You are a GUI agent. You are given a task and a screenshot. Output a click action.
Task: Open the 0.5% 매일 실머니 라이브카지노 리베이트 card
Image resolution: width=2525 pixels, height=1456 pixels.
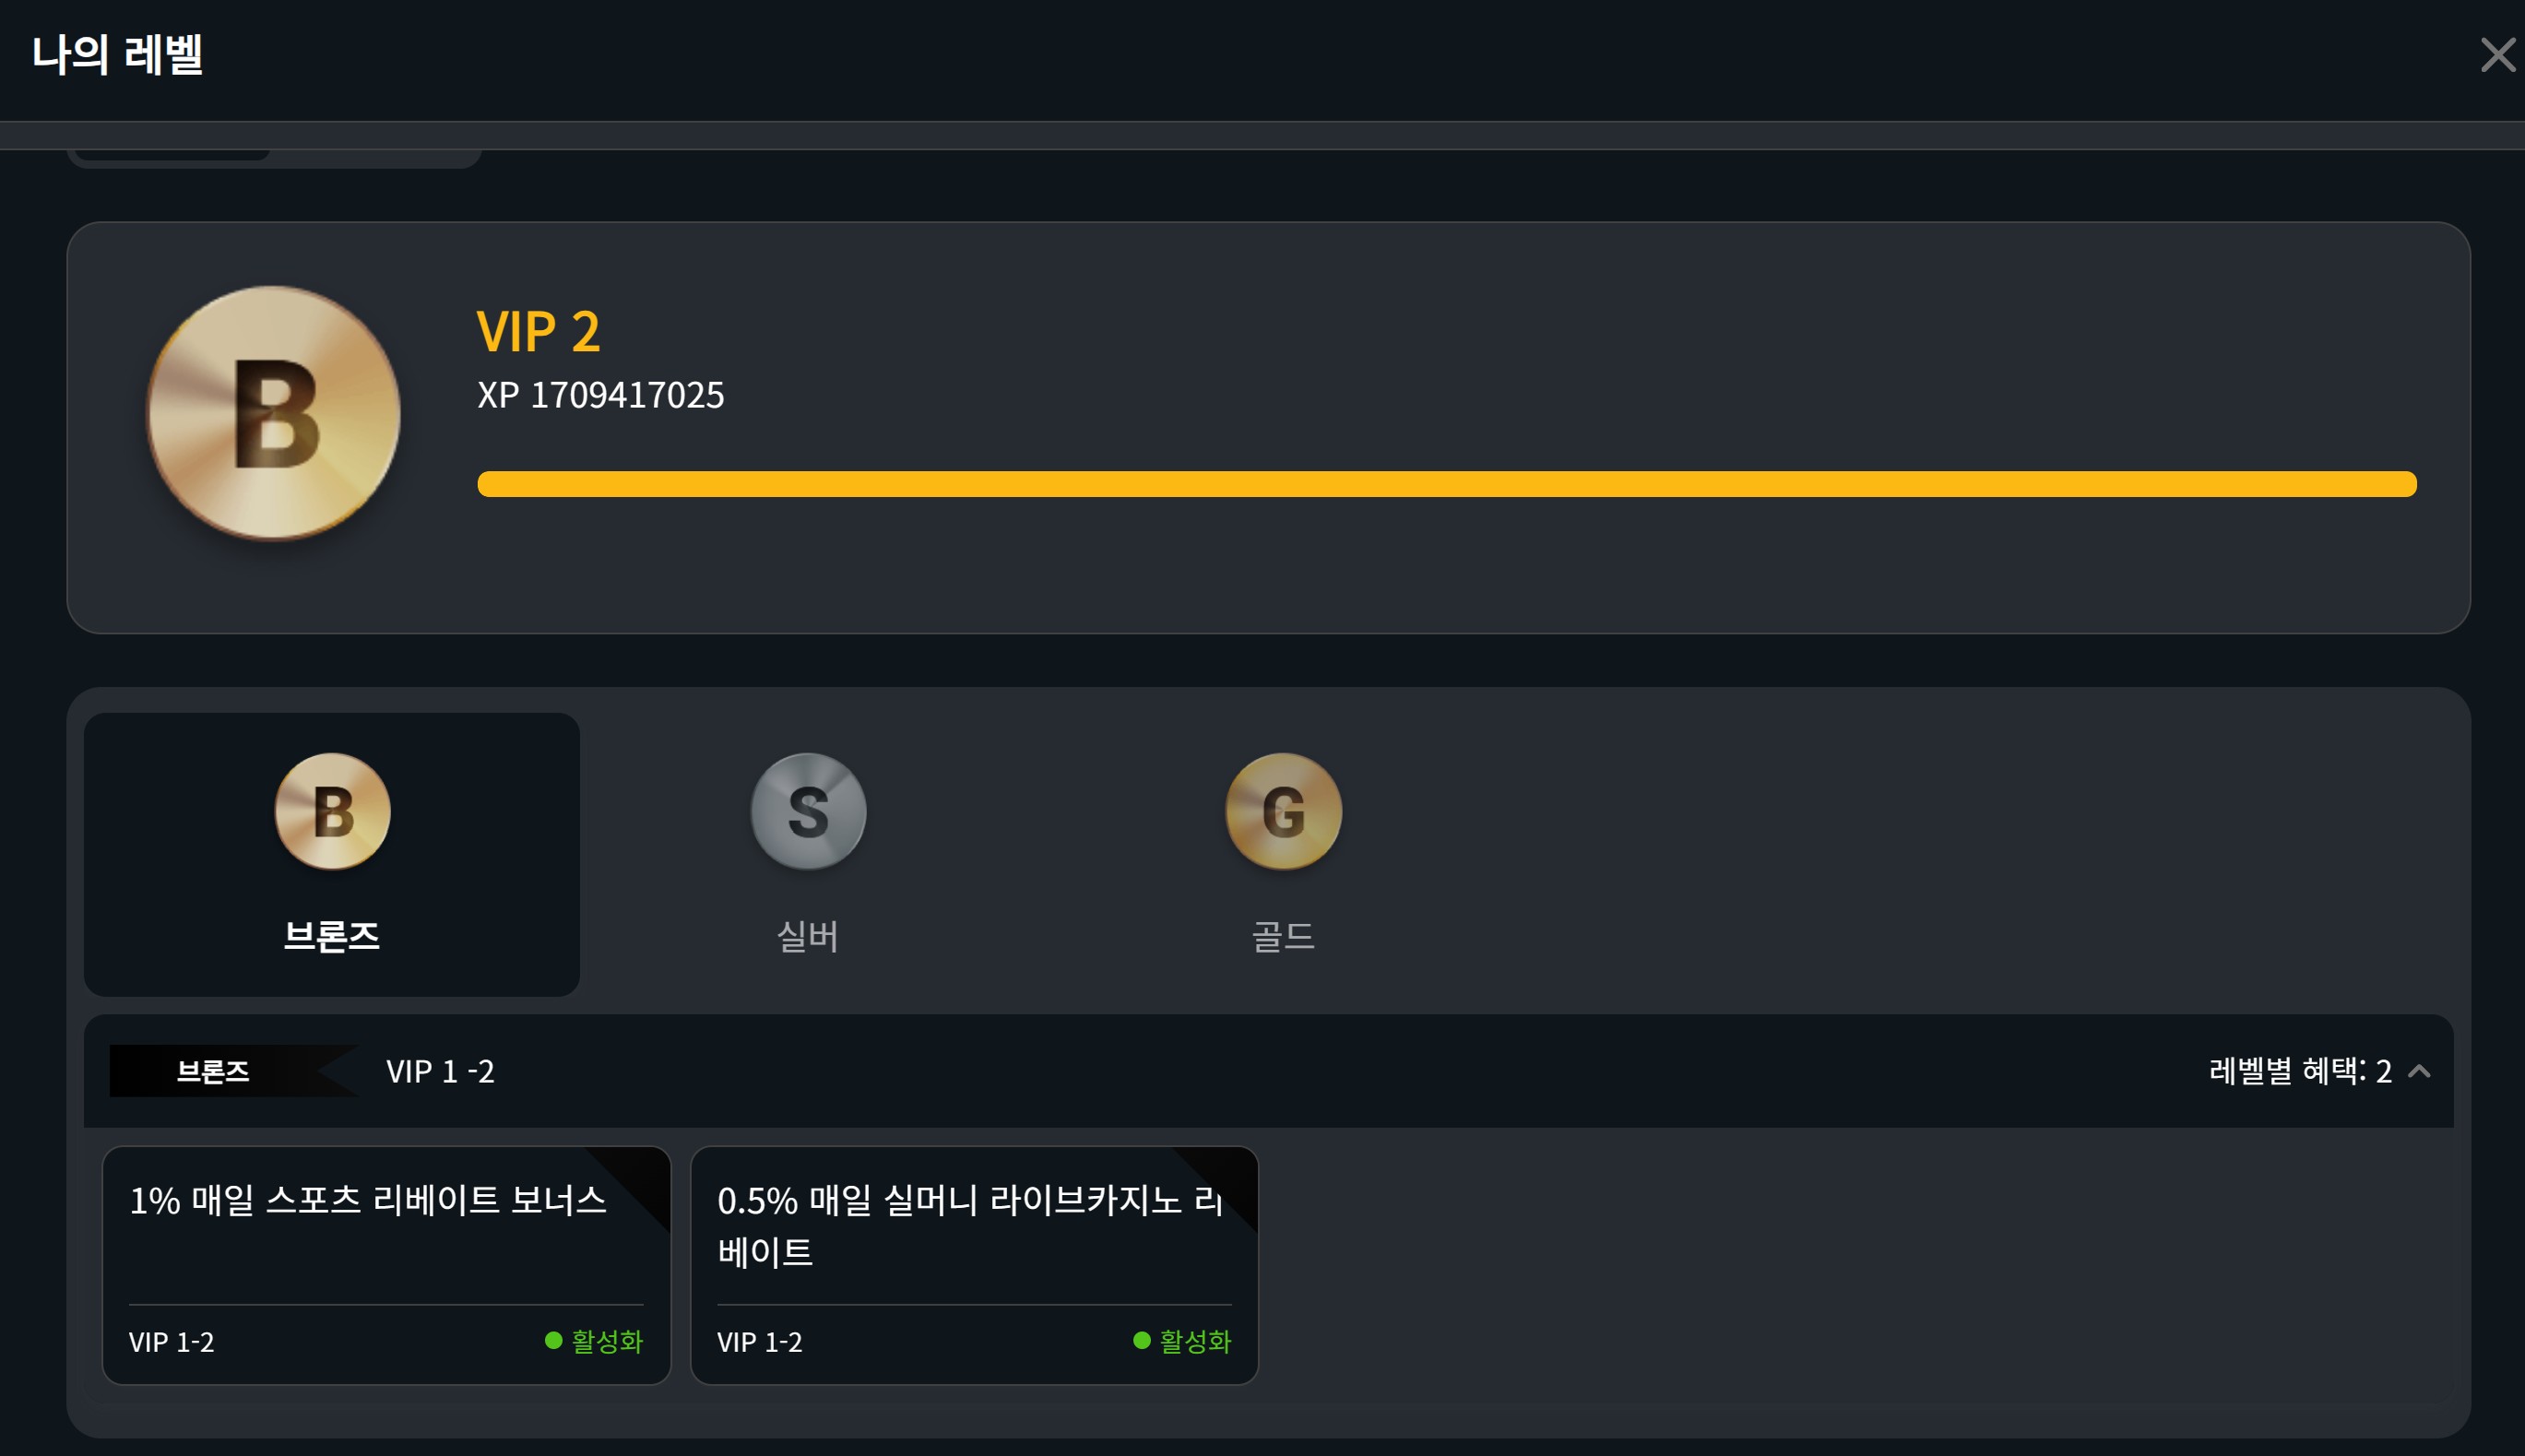[x=974, y=1265]
